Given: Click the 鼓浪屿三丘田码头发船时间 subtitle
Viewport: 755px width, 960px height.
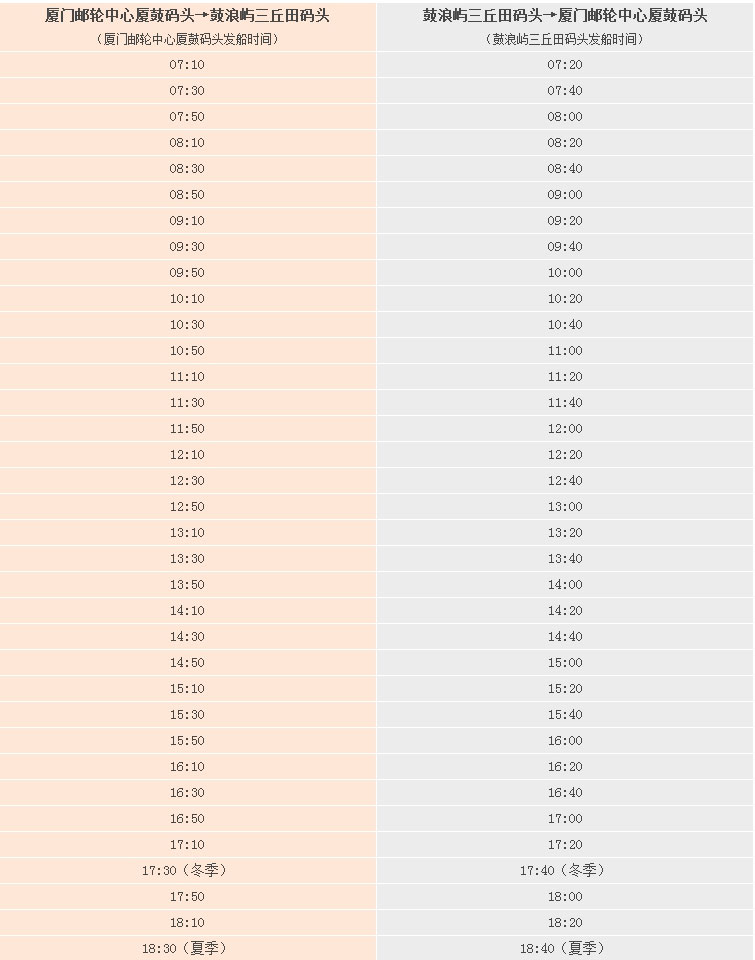Looking at the screenshot, I should [x=565, y=40].
